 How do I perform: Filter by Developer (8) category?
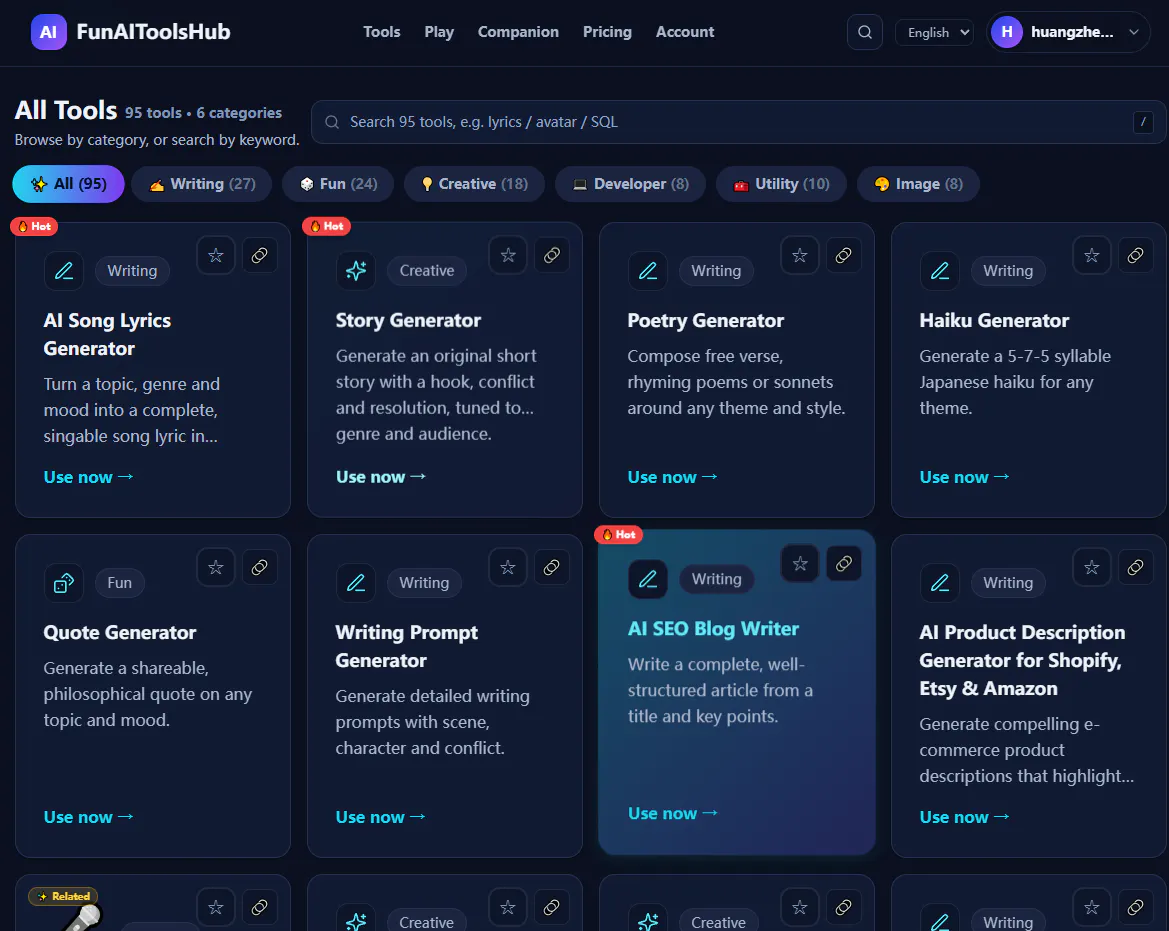630,184
